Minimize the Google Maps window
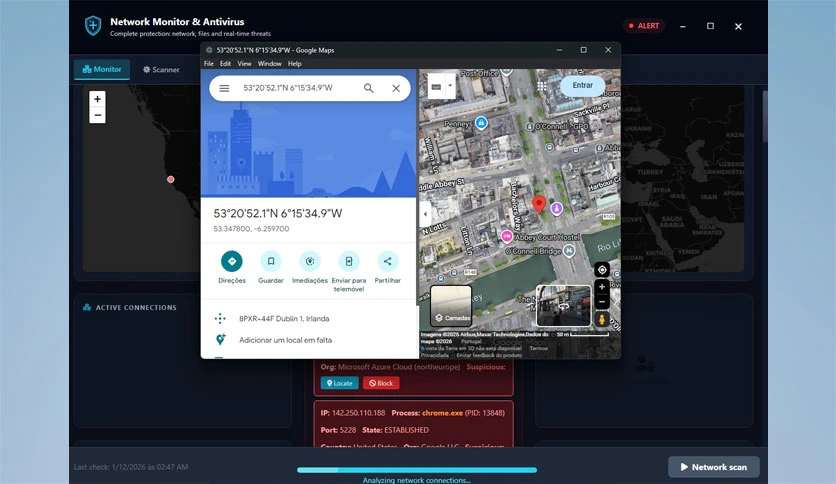Screen dimensions: 836x484 click(559, 50)
